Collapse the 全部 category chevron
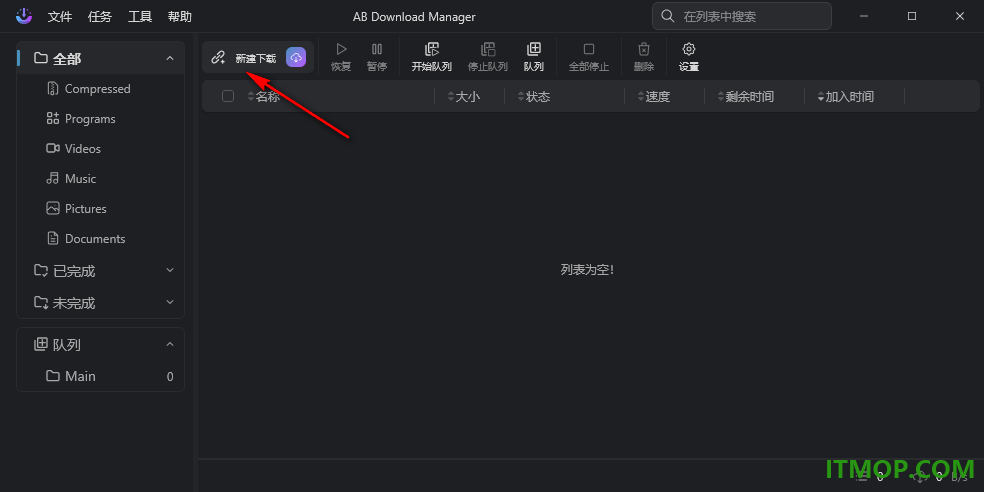This screenshot has width=984, height=492. click(x=169, y=58)
